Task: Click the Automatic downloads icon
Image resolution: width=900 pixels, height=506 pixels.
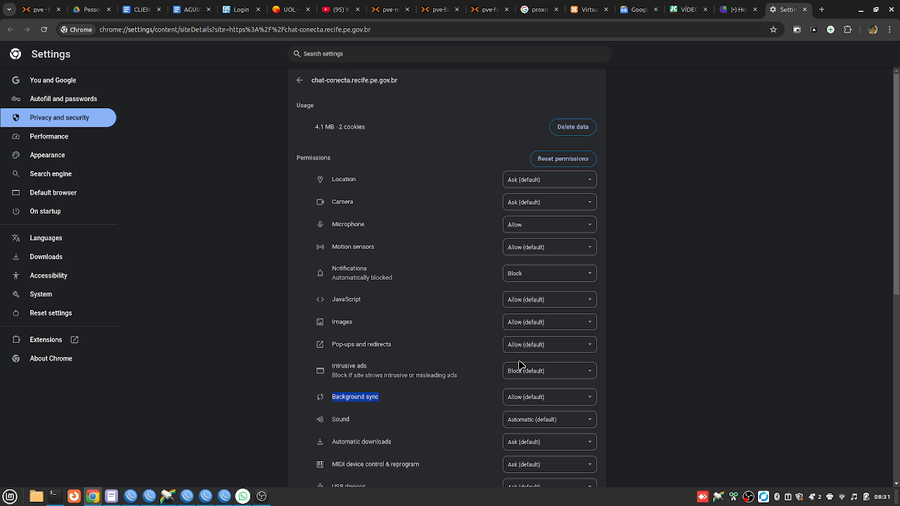Action: point(320,442)
